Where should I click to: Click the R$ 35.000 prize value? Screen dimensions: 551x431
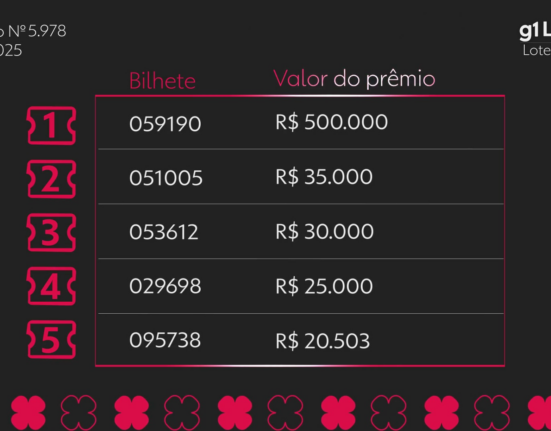coord(324,177)
